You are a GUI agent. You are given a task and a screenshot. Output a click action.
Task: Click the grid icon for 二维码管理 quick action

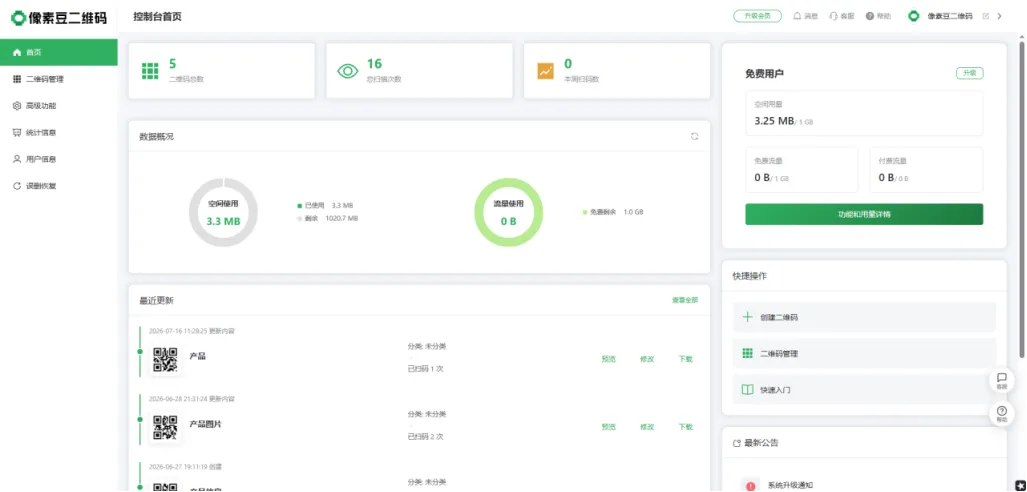[x=747, y=353]
